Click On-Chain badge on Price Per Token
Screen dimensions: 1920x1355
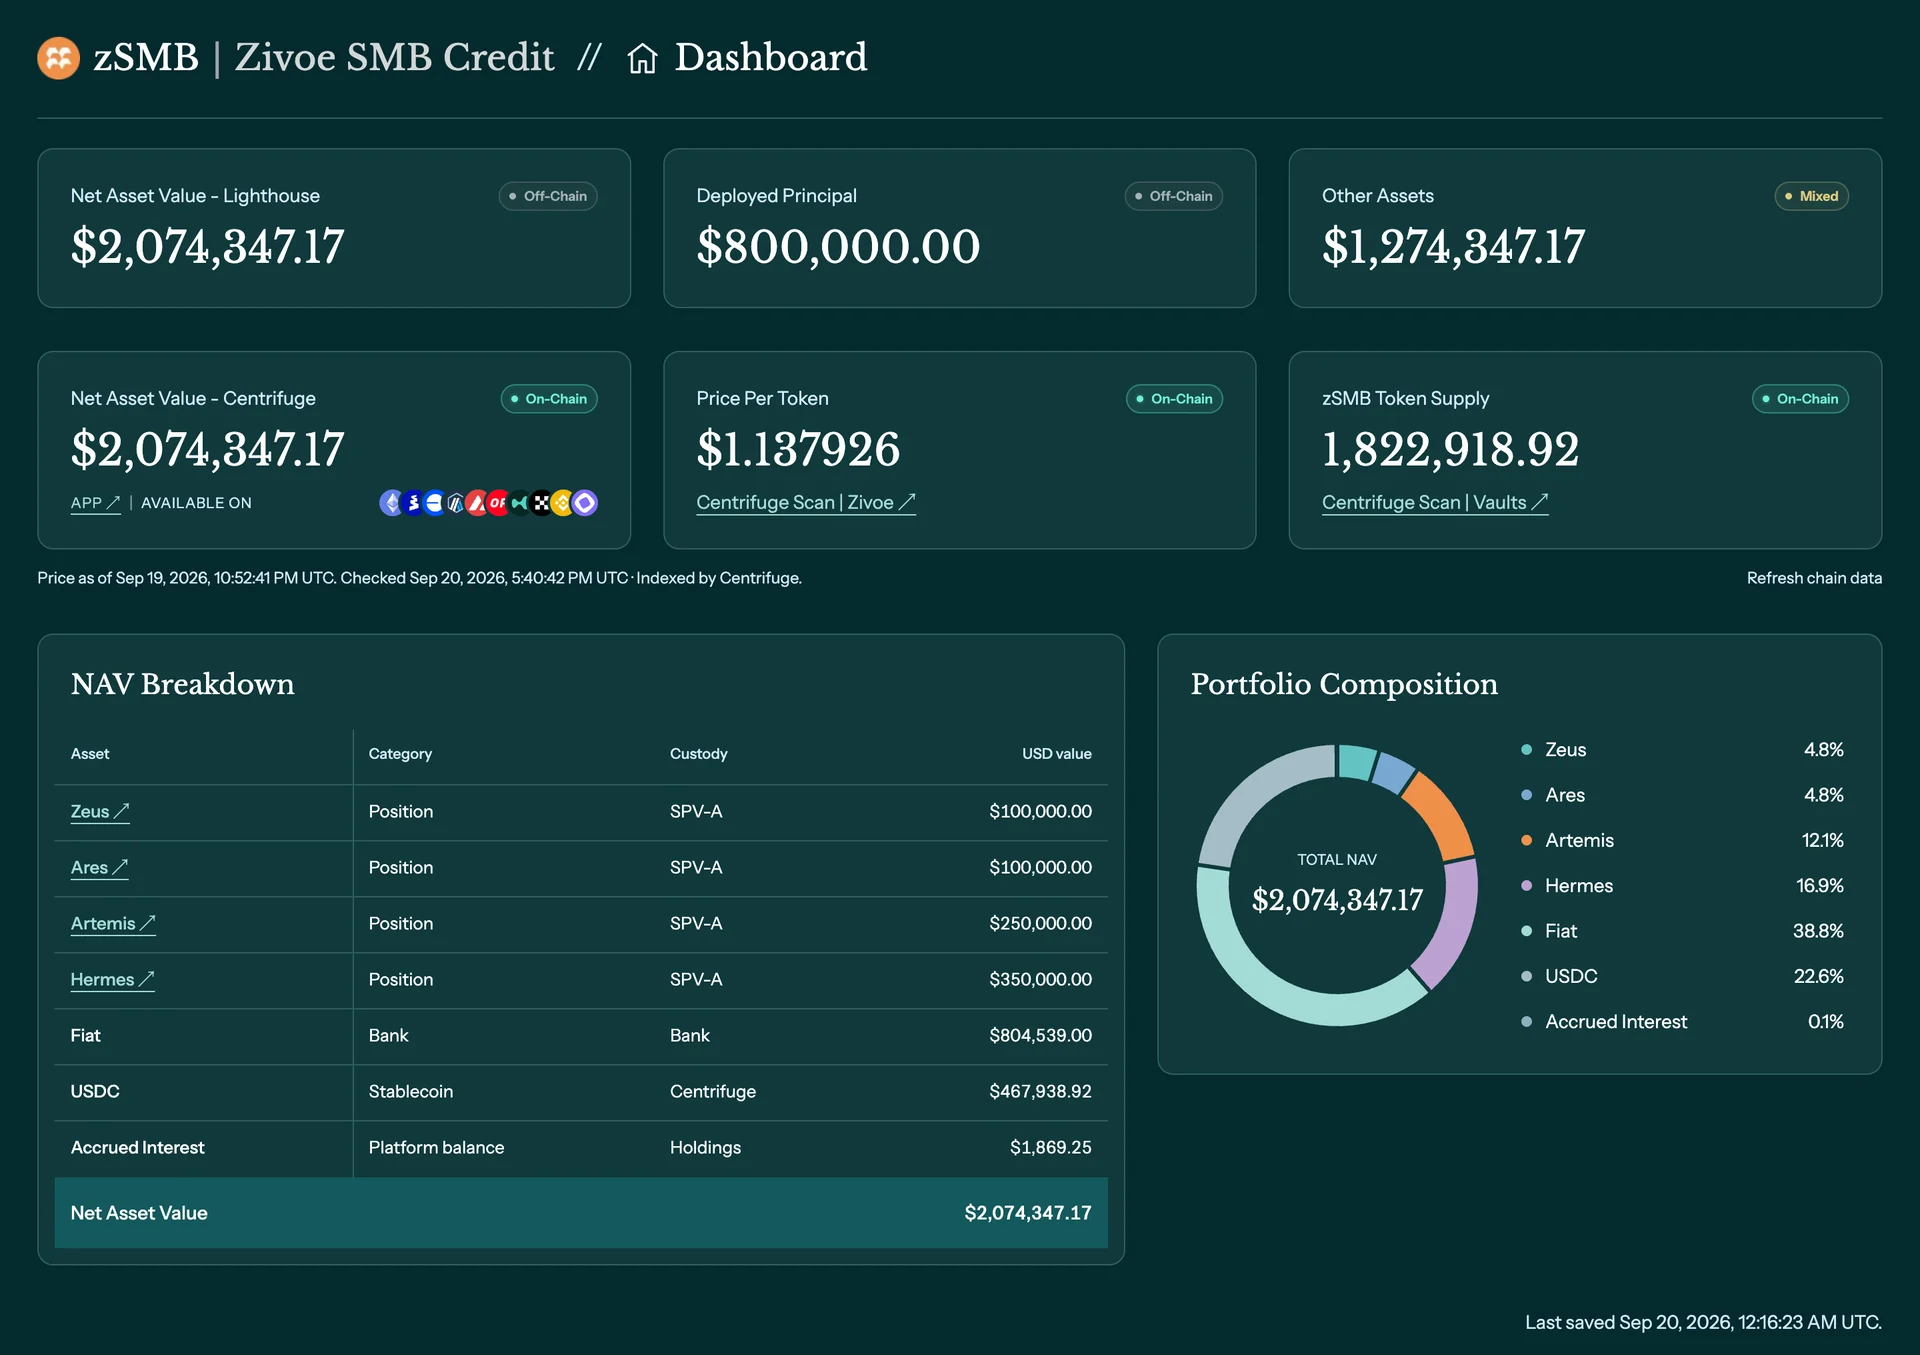[1174, 399]
